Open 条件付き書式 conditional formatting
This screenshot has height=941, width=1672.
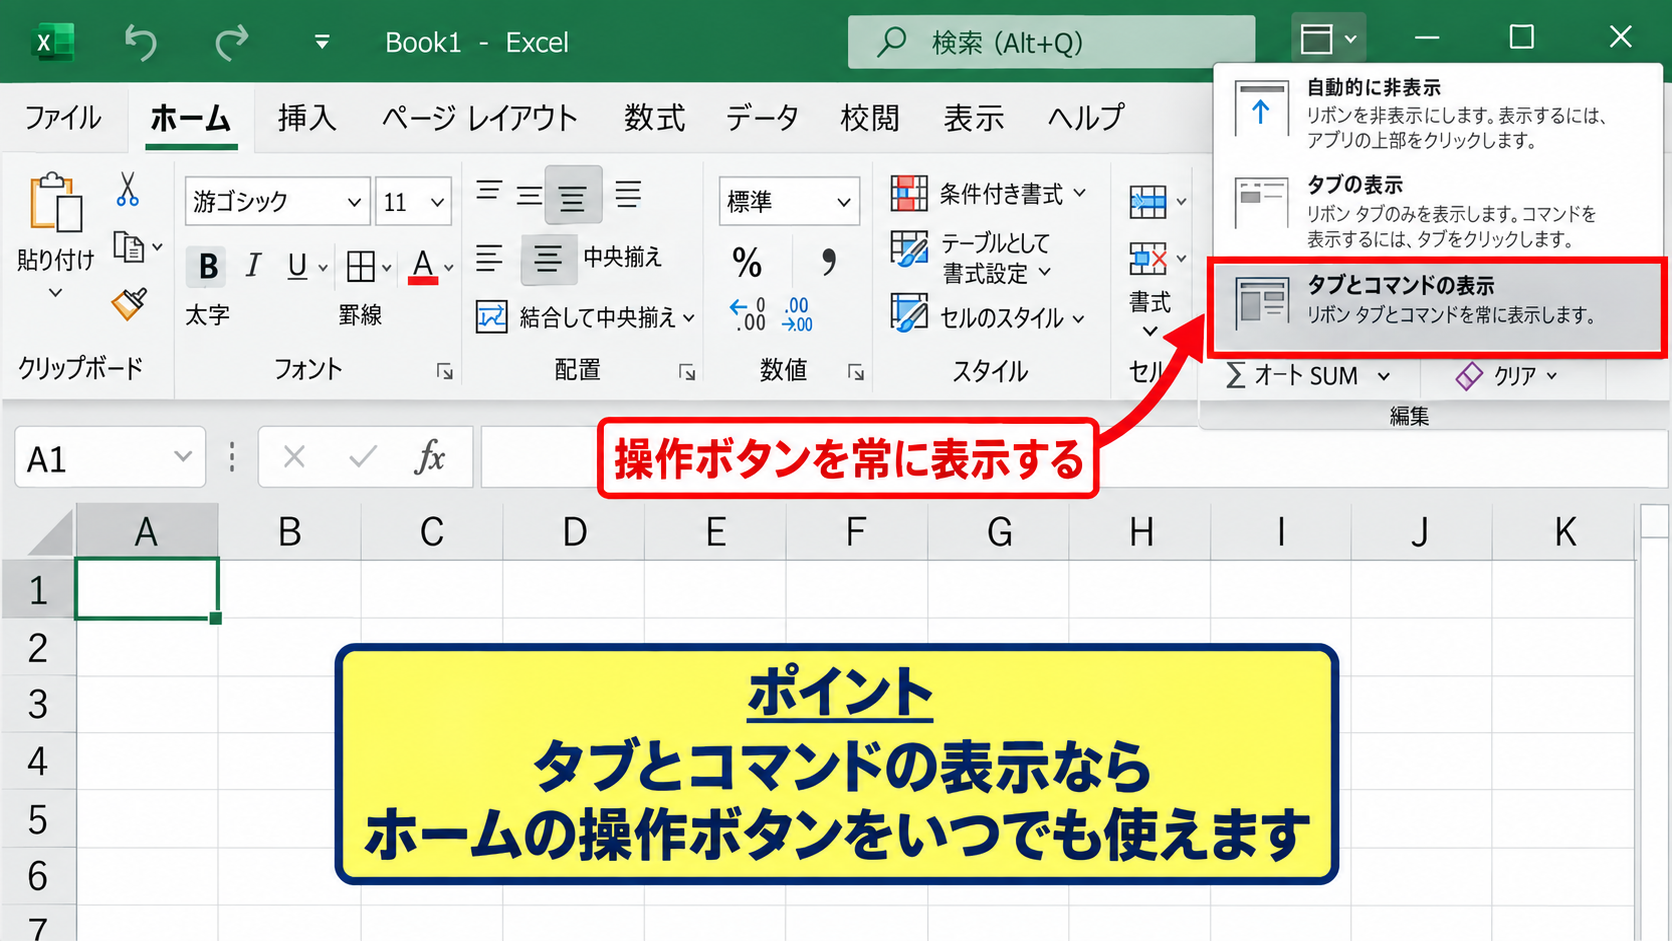point(988,193)
